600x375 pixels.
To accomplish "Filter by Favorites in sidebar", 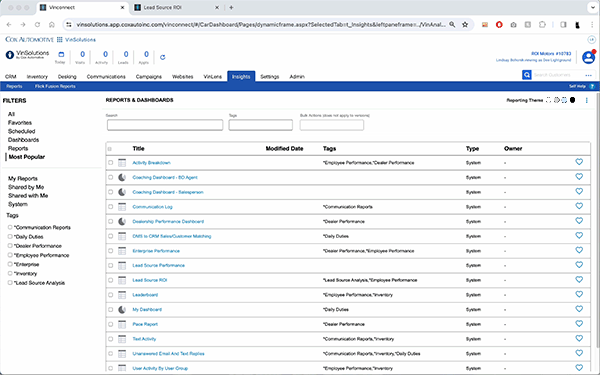I will click(20, 123).
